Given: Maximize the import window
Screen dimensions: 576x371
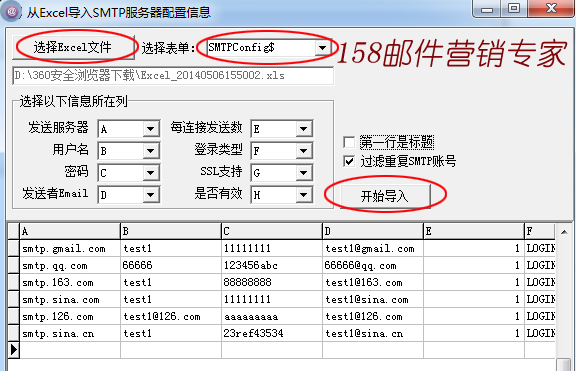Looking at the screenshot, I should click(x=514, y=9).
